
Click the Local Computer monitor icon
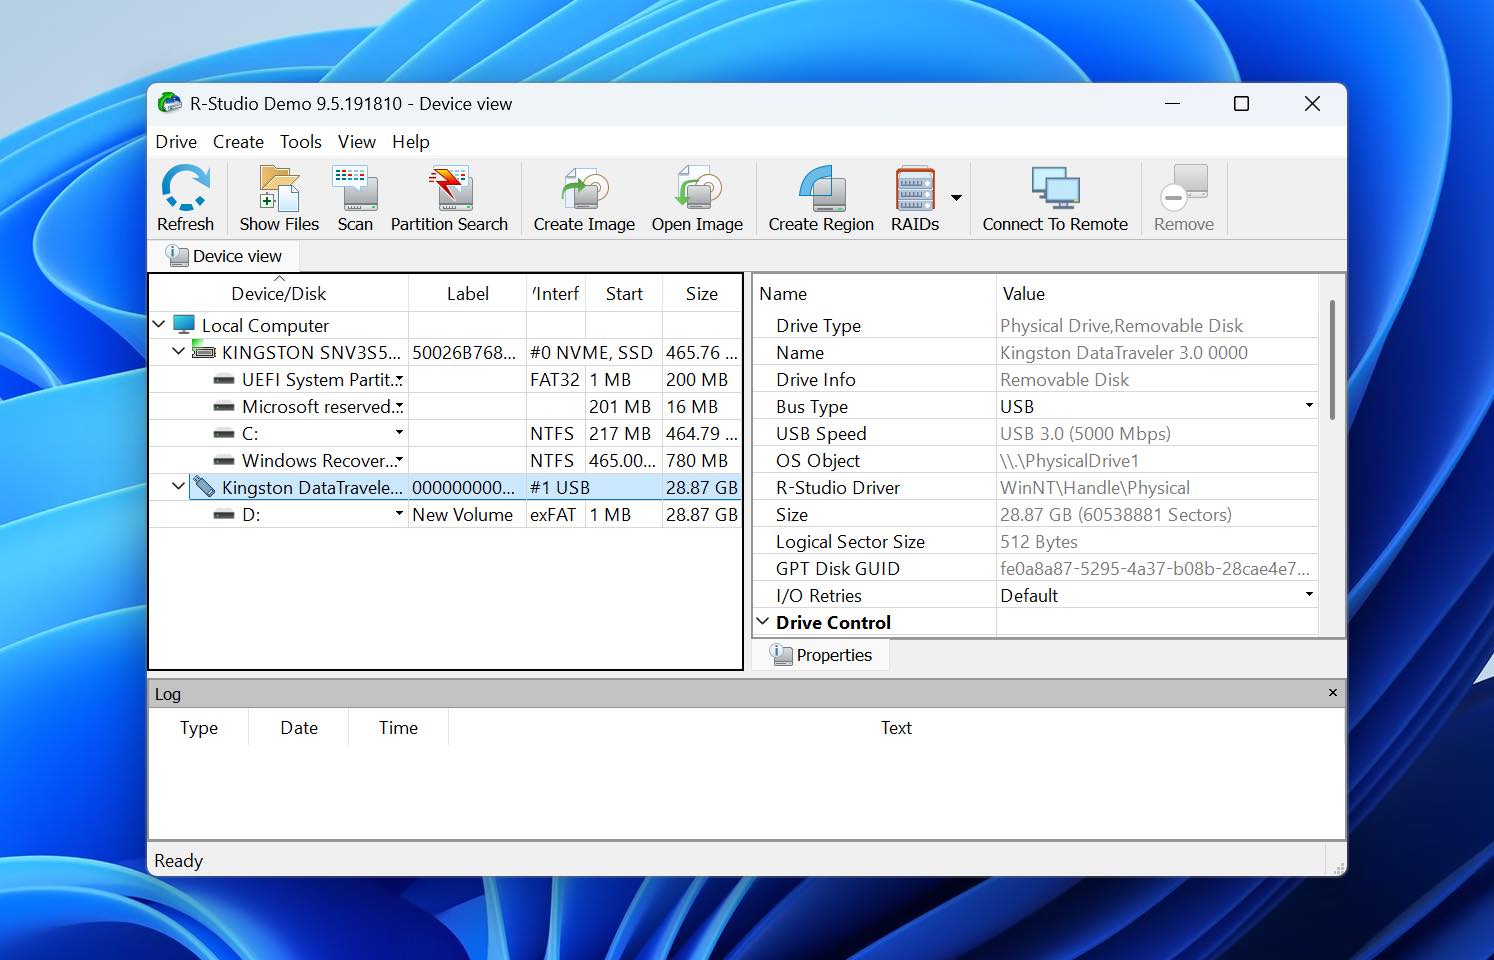(x=183, y=325)
